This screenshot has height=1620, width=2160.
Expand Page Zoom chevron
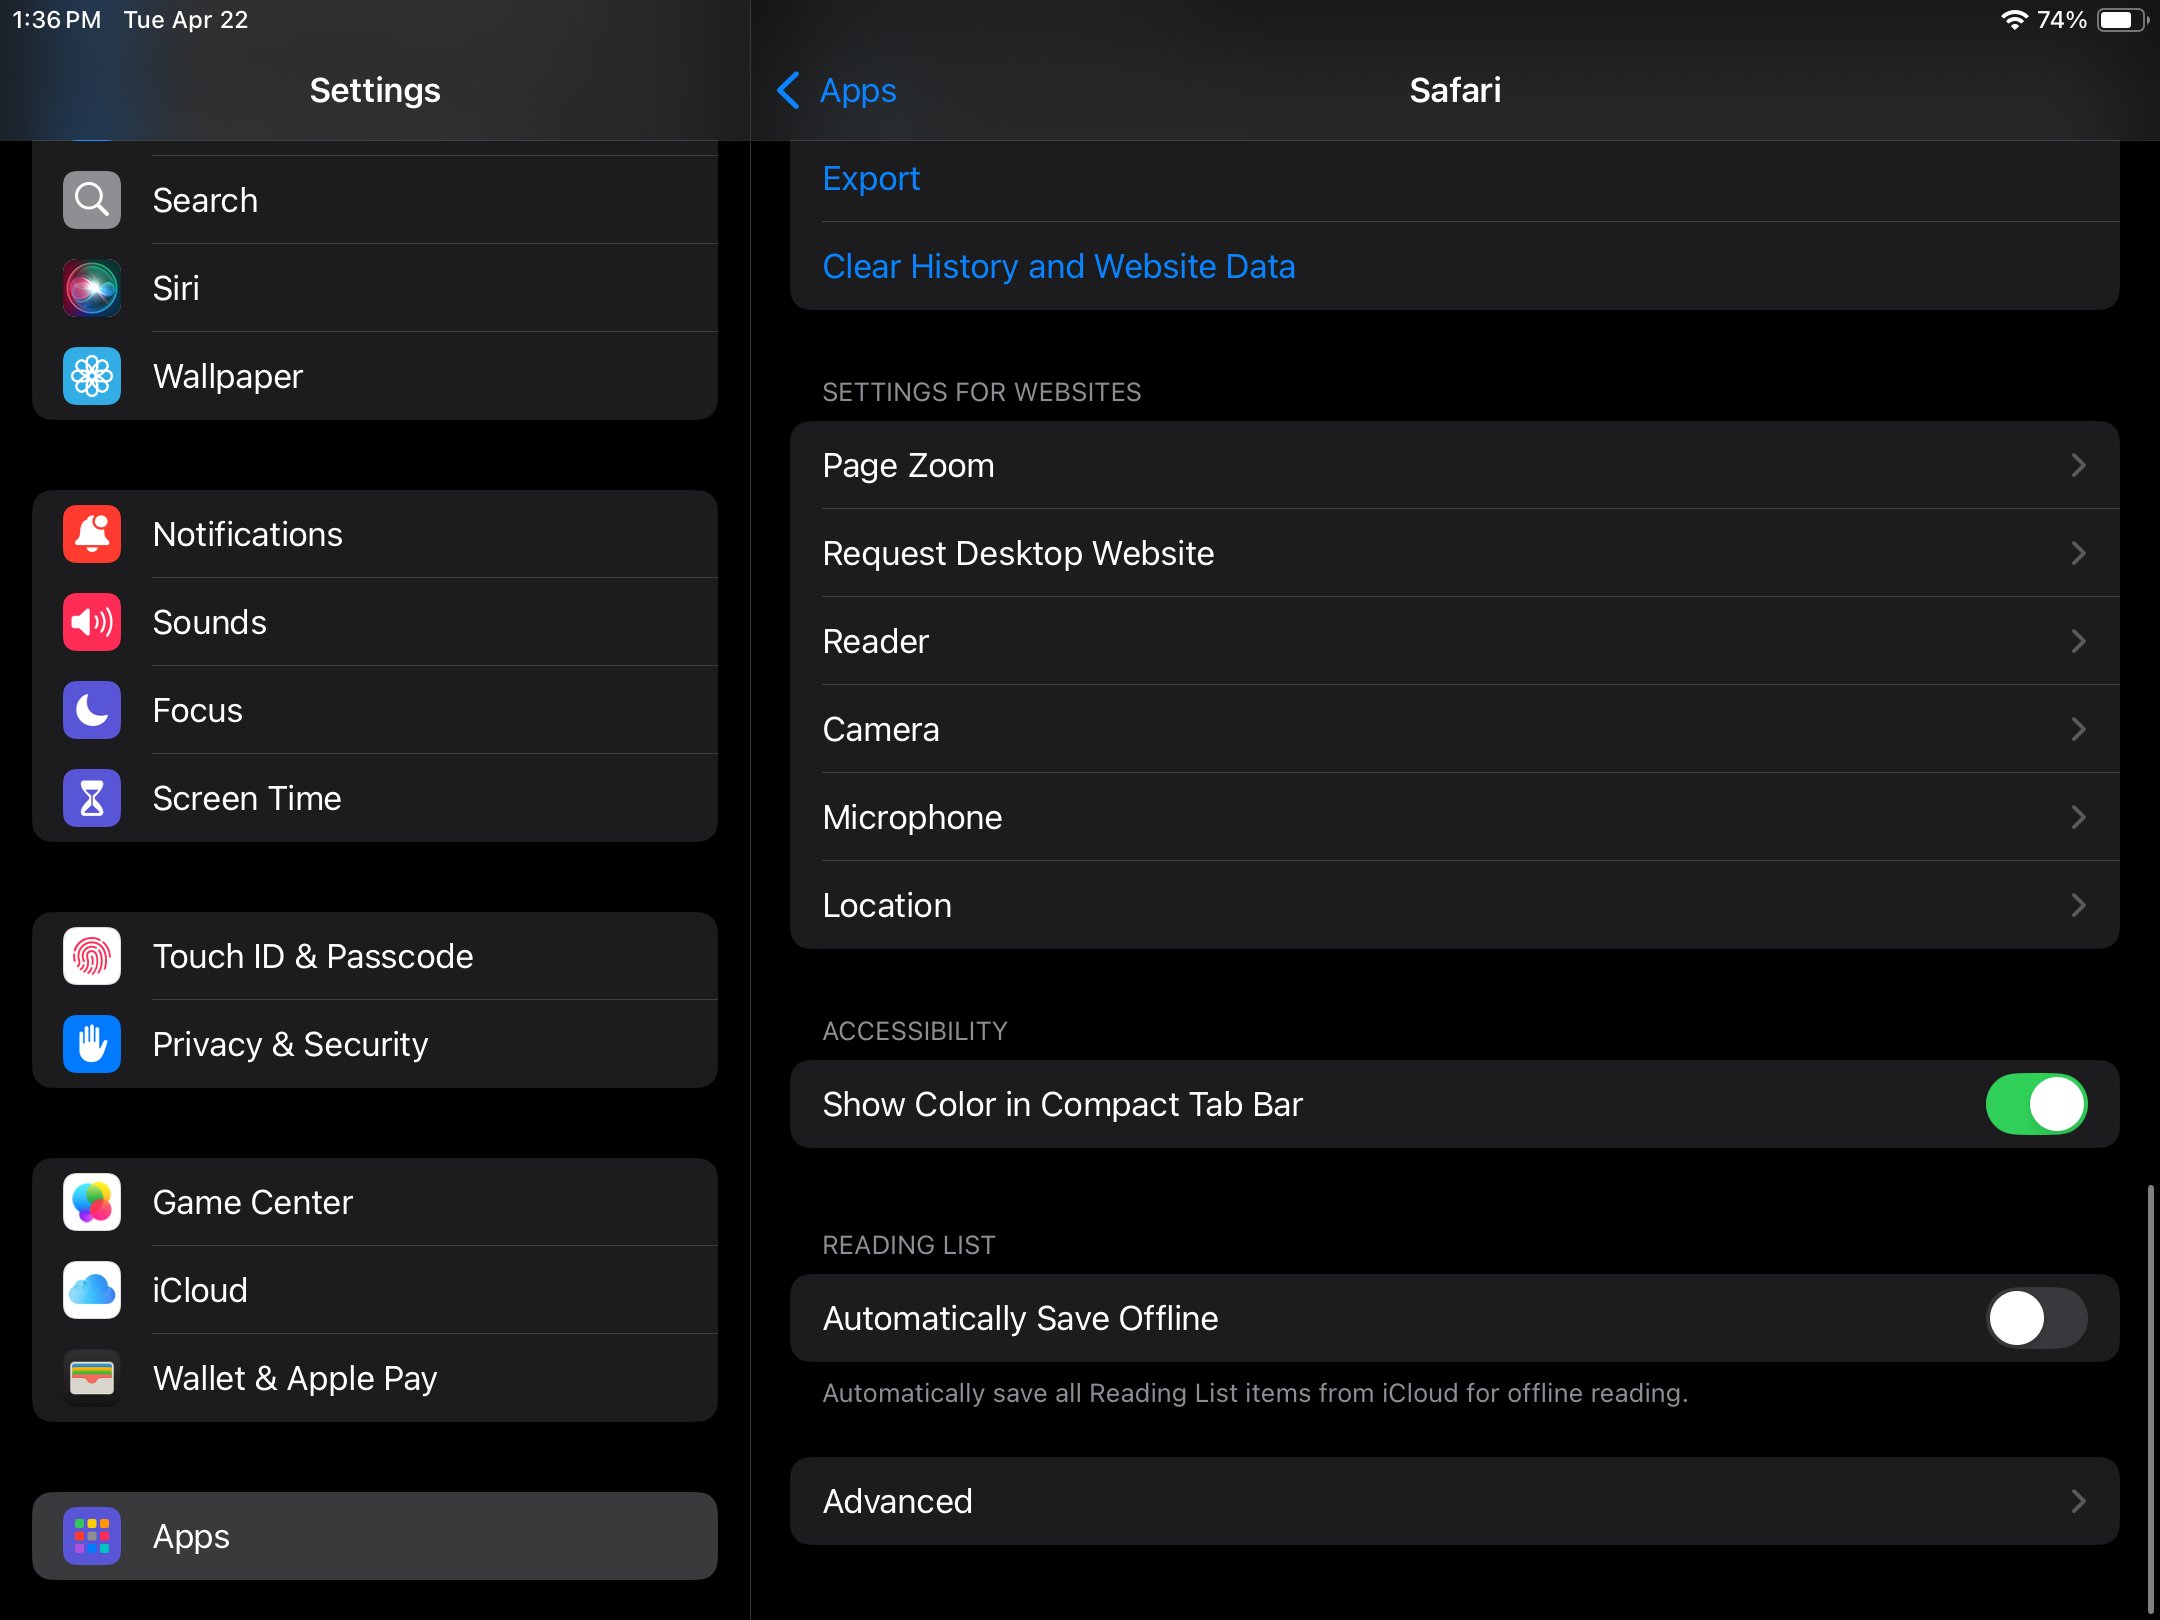[x=2079, y=465]
